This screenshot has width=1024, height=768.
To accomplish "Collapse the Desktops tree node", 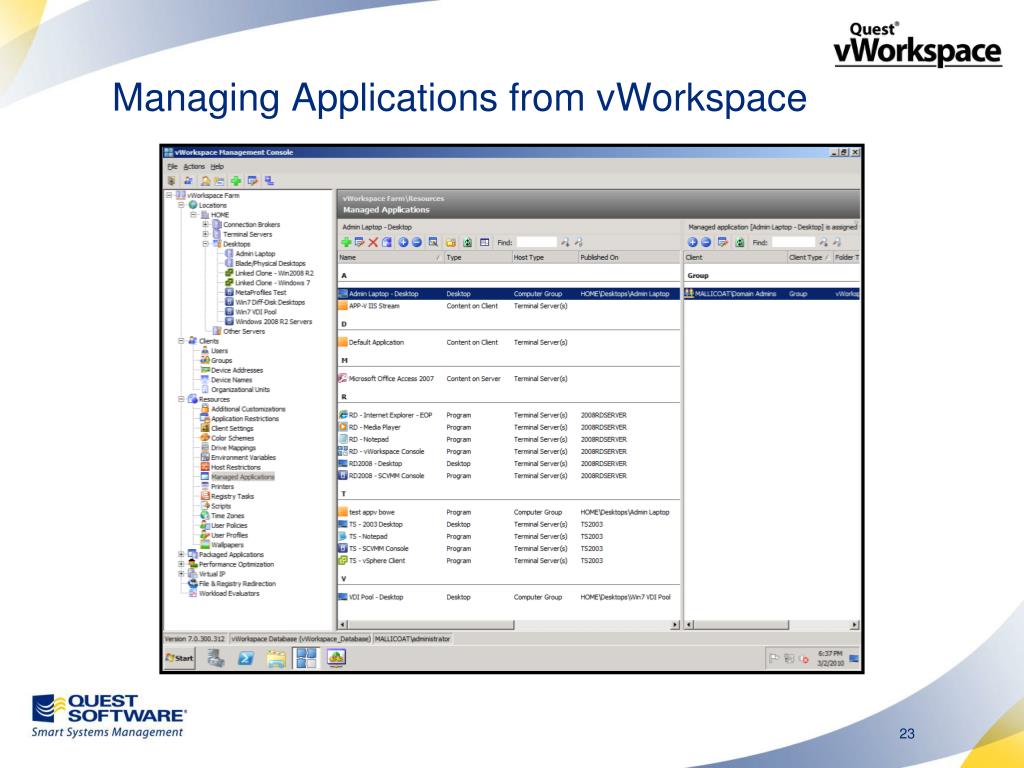I will pyautogui.click(x=206, y=244).
